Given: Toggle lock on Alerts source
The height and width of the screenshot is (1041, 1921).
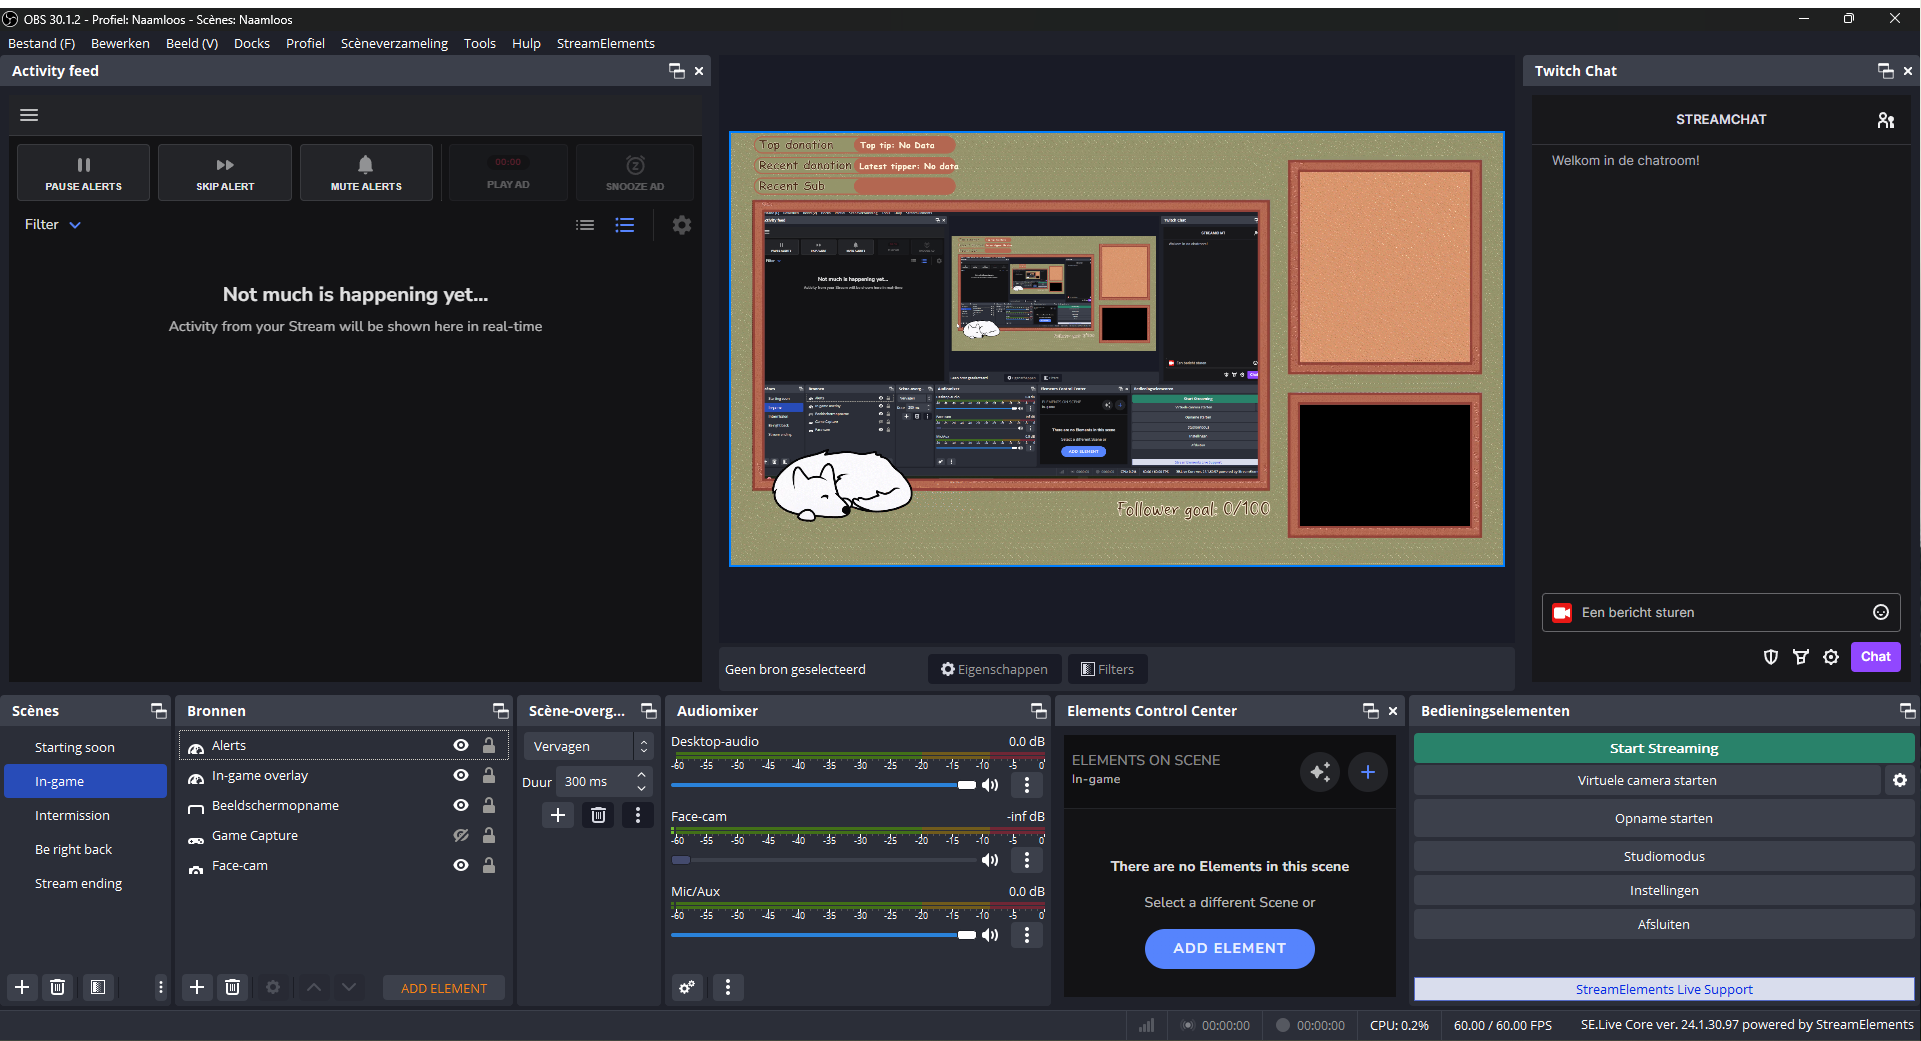Looking at the screenshot, I should click(x=489, y=745).
